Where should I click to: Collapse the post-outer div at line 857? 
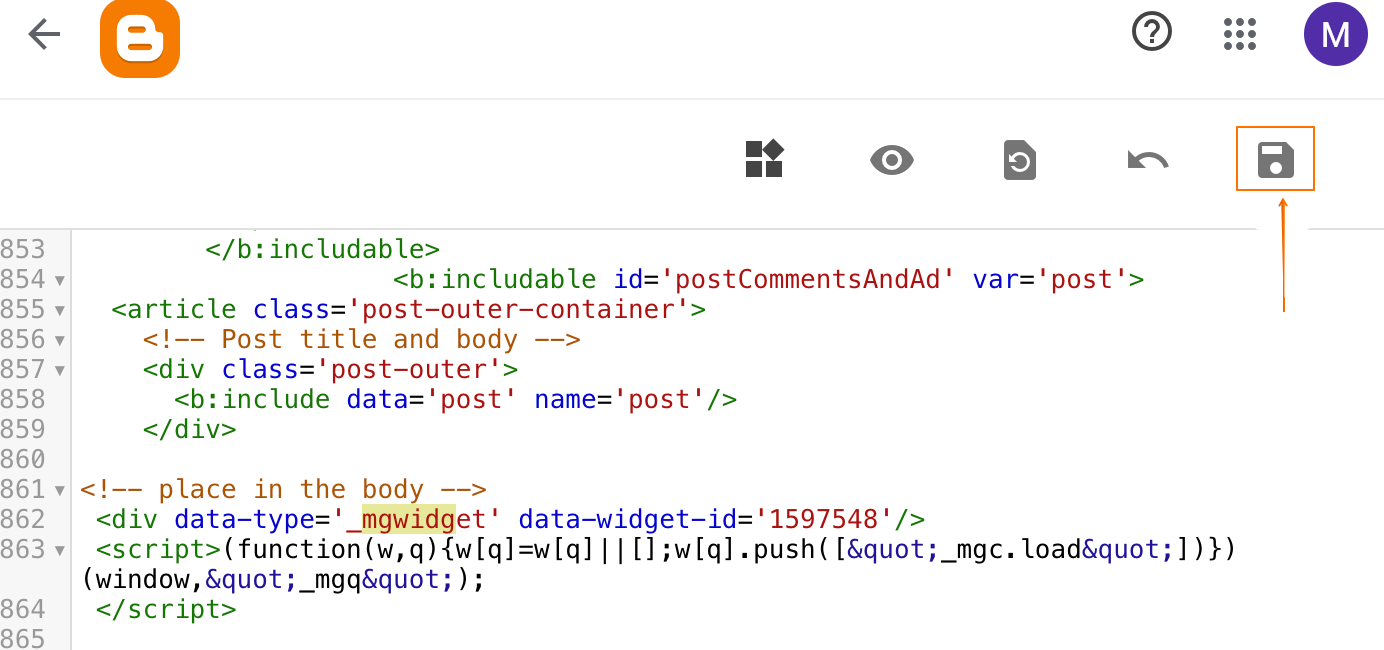click(x=61, y=370)
